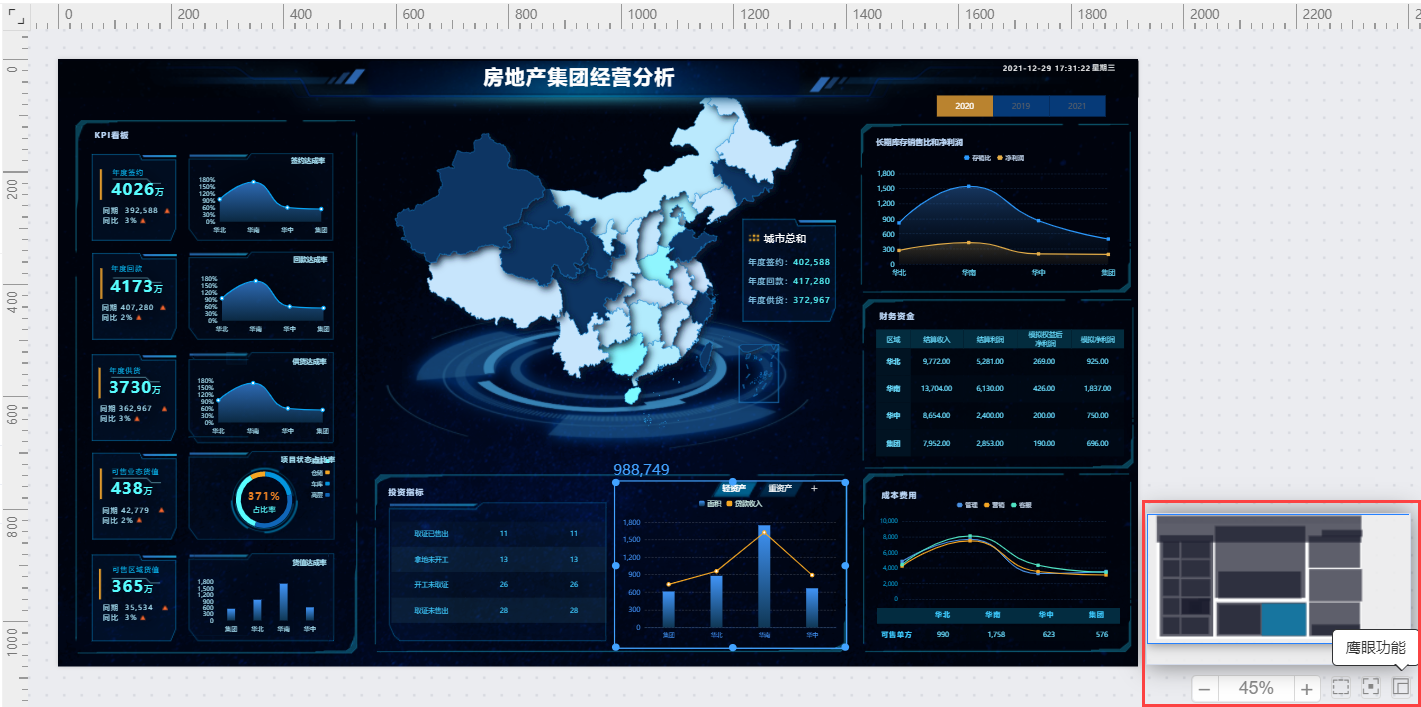Select the 轻资产 tab
The image size is (1421, 707).
(733, 488)
